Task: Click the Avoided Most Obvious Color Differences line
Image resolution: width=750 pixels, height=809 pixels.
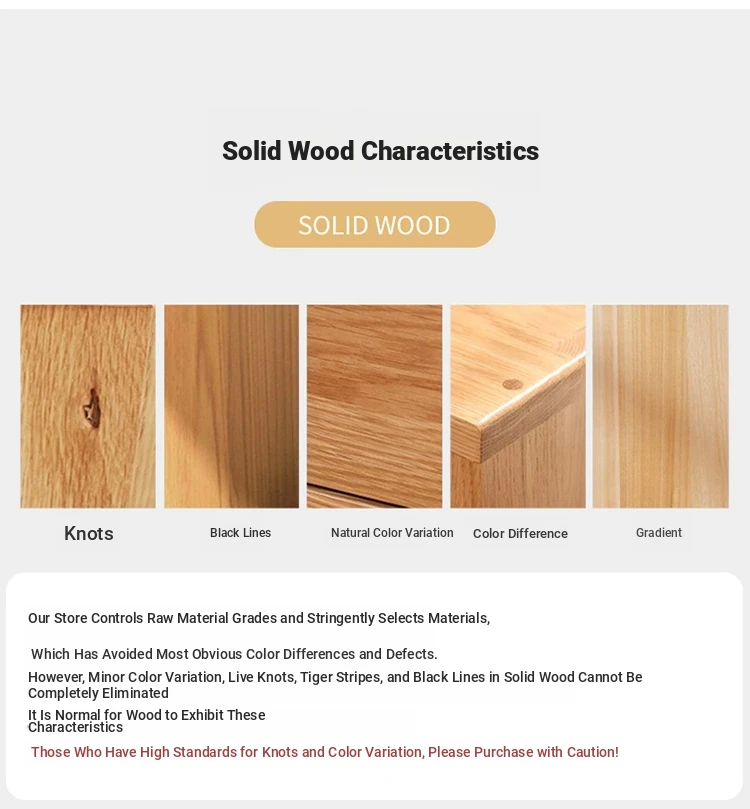Action: pyautogui.click(x=234, y=654)
